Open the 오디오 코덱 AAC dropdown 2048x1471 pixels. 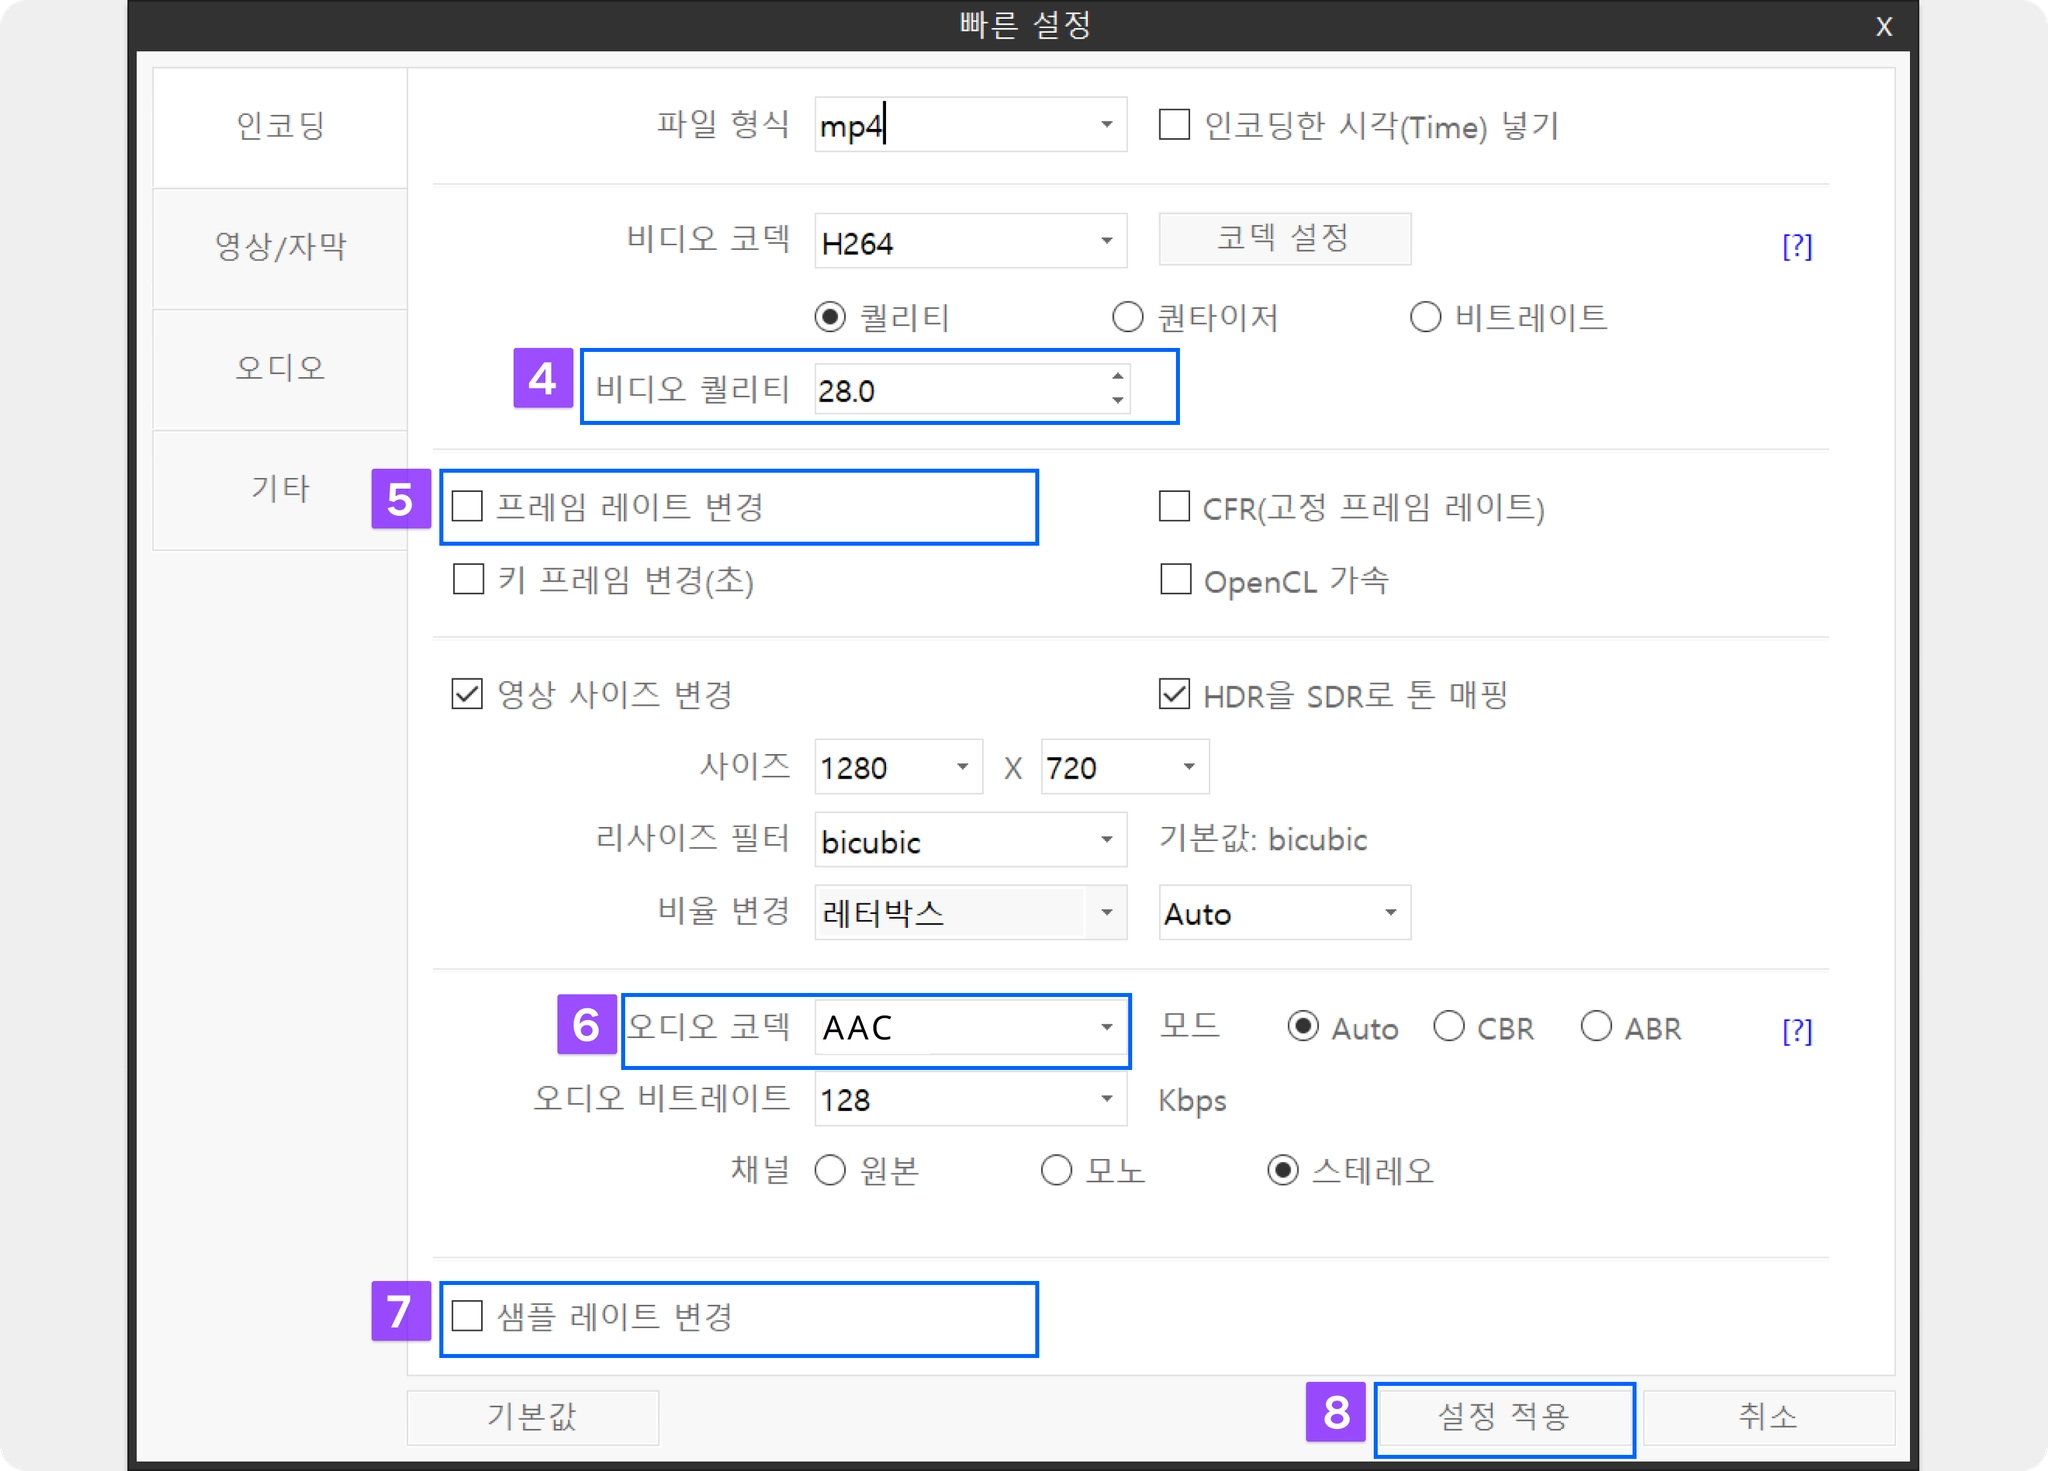pos(1106,1027)
